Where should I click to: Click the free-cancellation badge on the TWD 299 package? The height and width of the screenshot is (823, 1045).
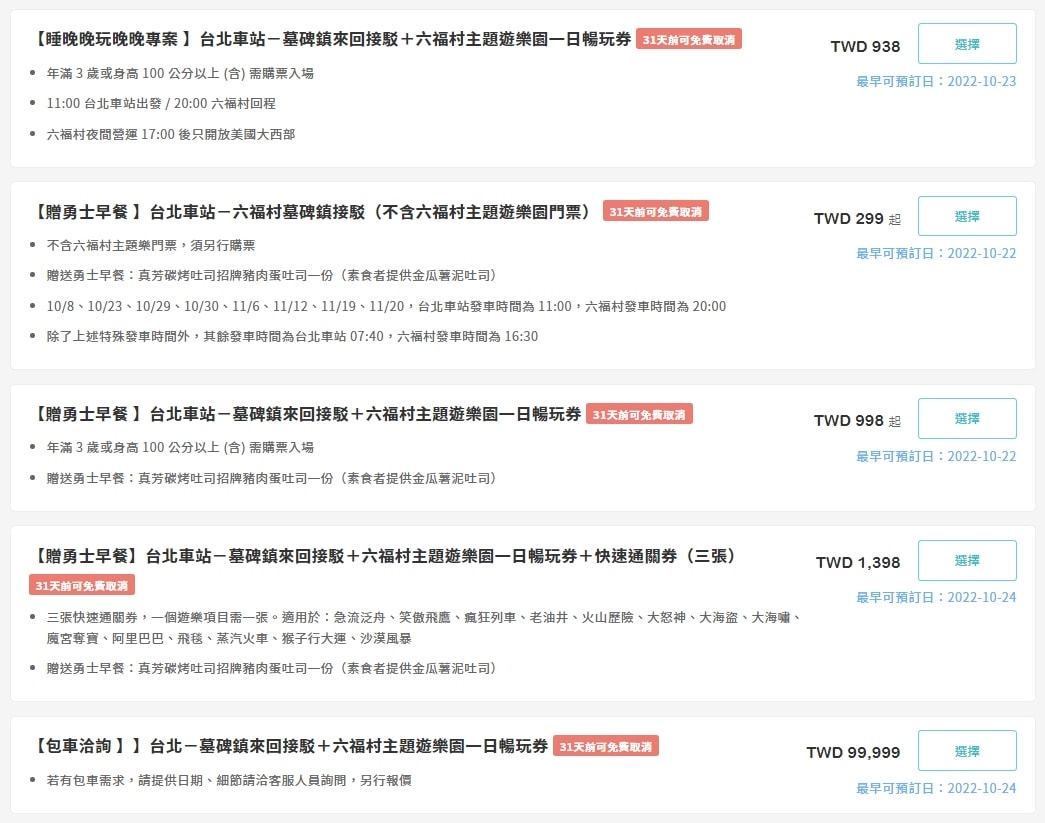click(x=655, y=211)
